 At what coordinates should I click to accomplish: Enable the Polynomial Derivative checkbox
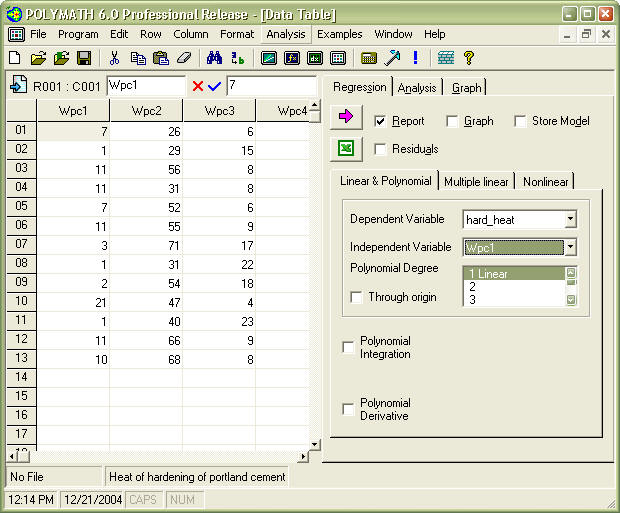pyautogui.click(x=348, y=409)
